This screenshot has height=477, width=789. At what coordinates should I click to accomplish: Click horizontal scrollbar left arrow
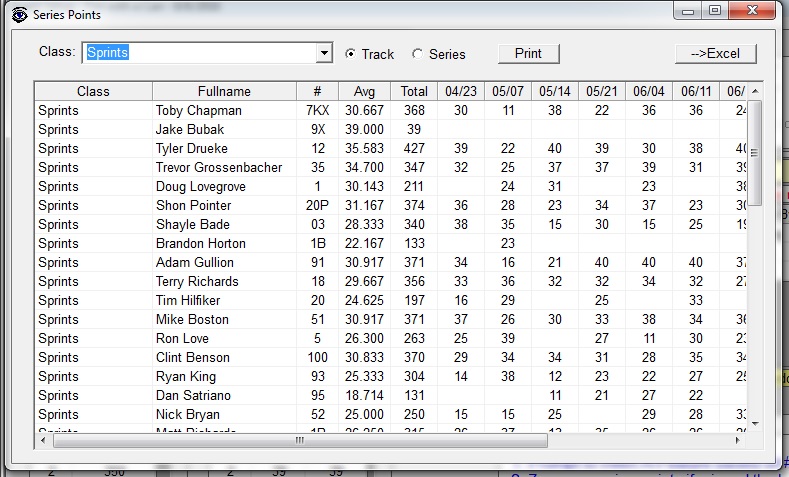[x=43, y=440]
